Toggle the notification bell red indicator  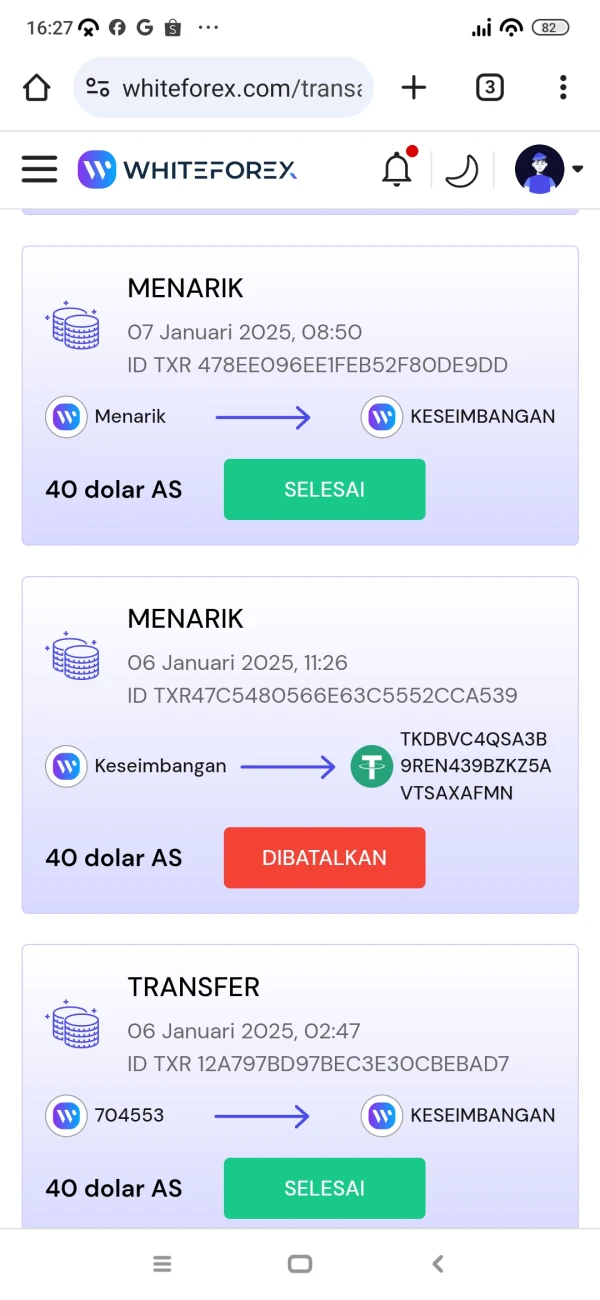(412, 152)
